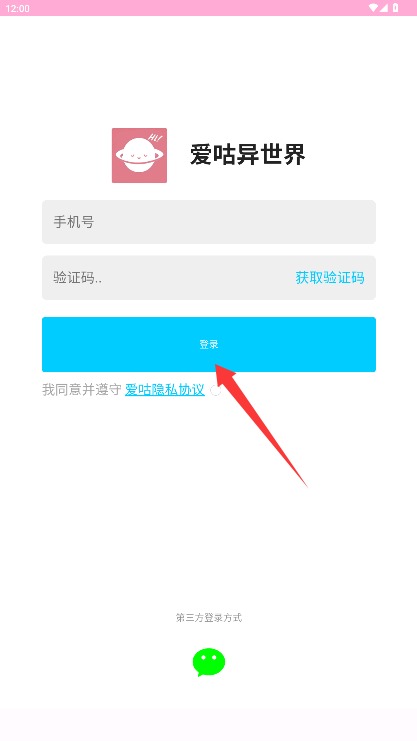Tap the 爱咕异世界 app title
Viewport: 417px width, 741px height.
click(x=248, y=155)
